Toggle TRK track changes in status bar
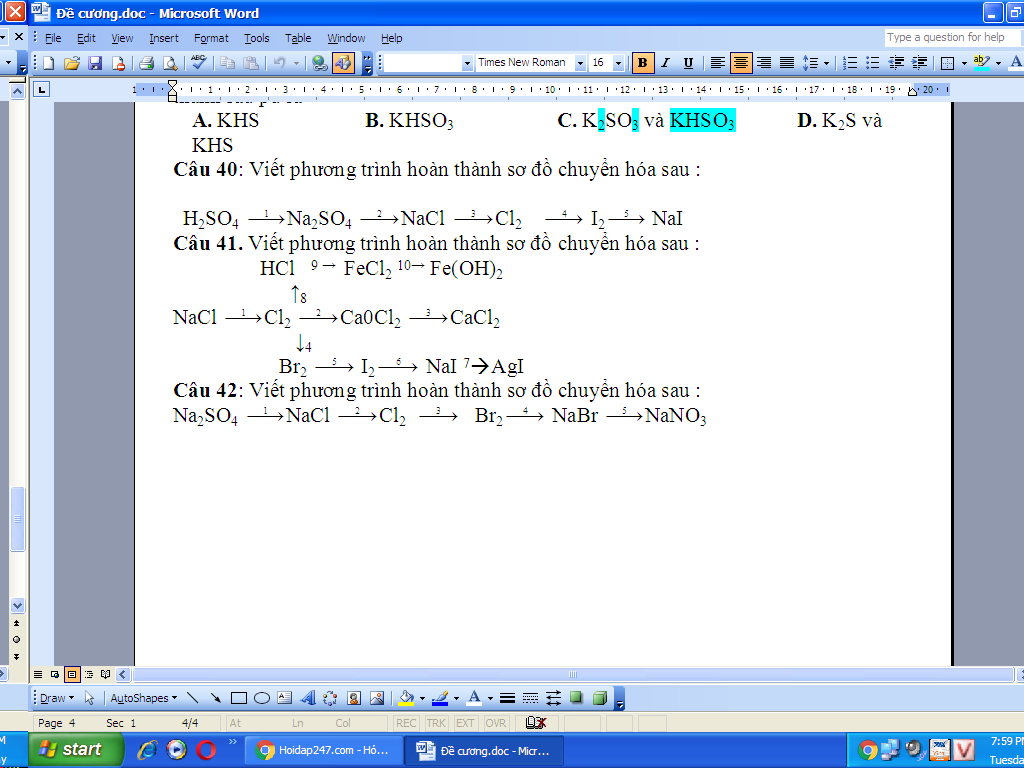1024x768 pixels. pos(436,723)
